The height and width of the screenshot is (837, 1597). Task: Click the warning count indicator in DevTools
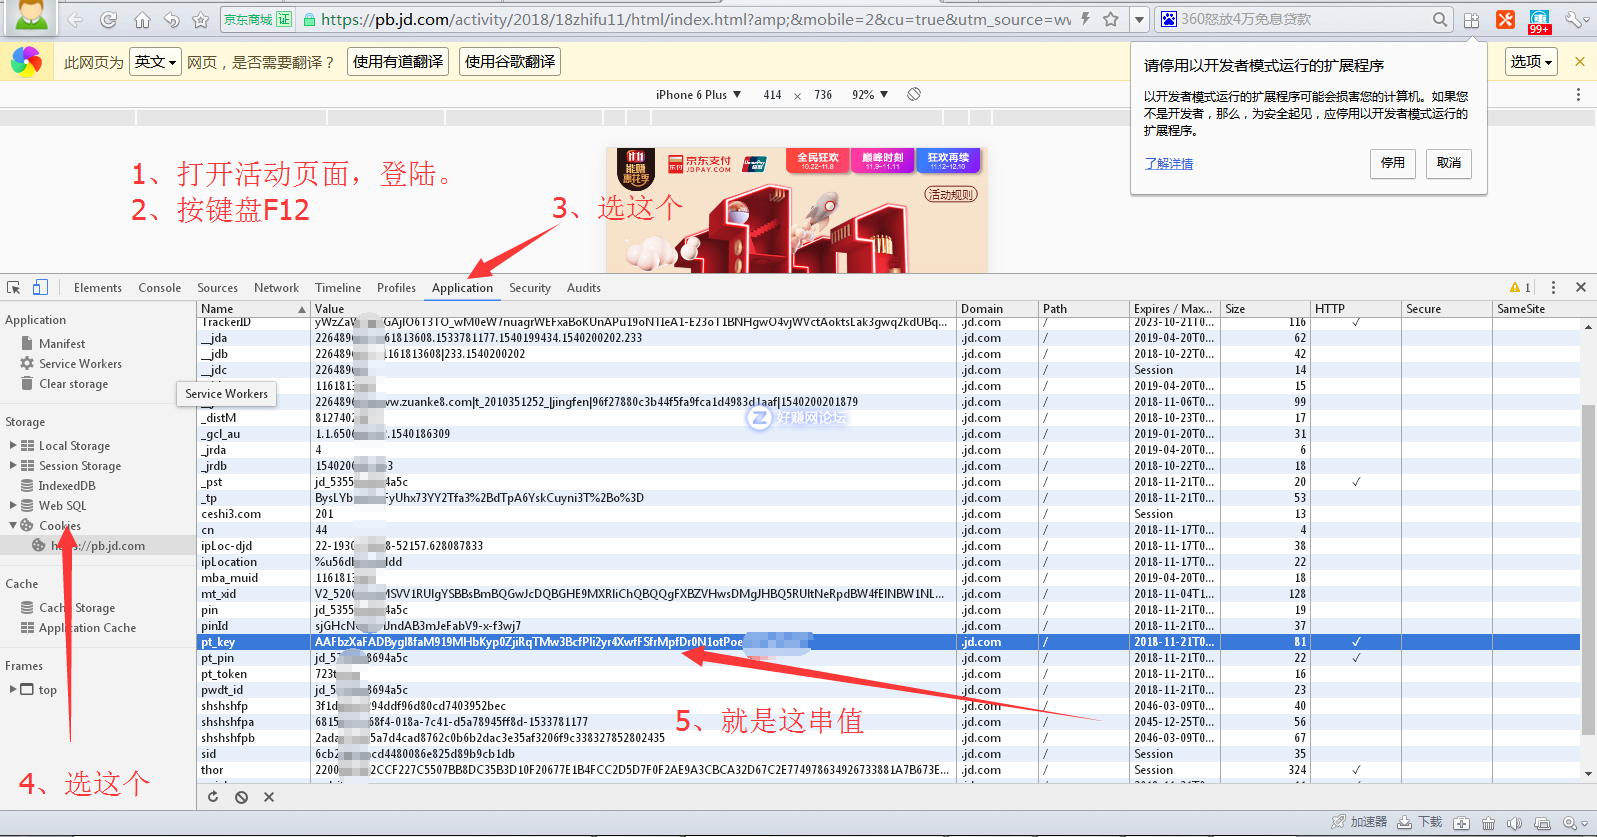[1520, 288]
